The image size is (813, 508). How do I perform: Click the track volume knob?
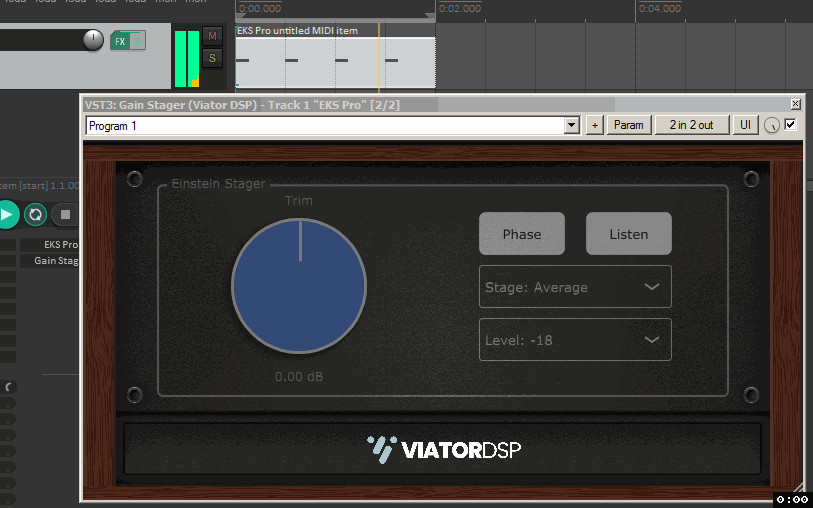pyautogui.click(x=93, y=40)
